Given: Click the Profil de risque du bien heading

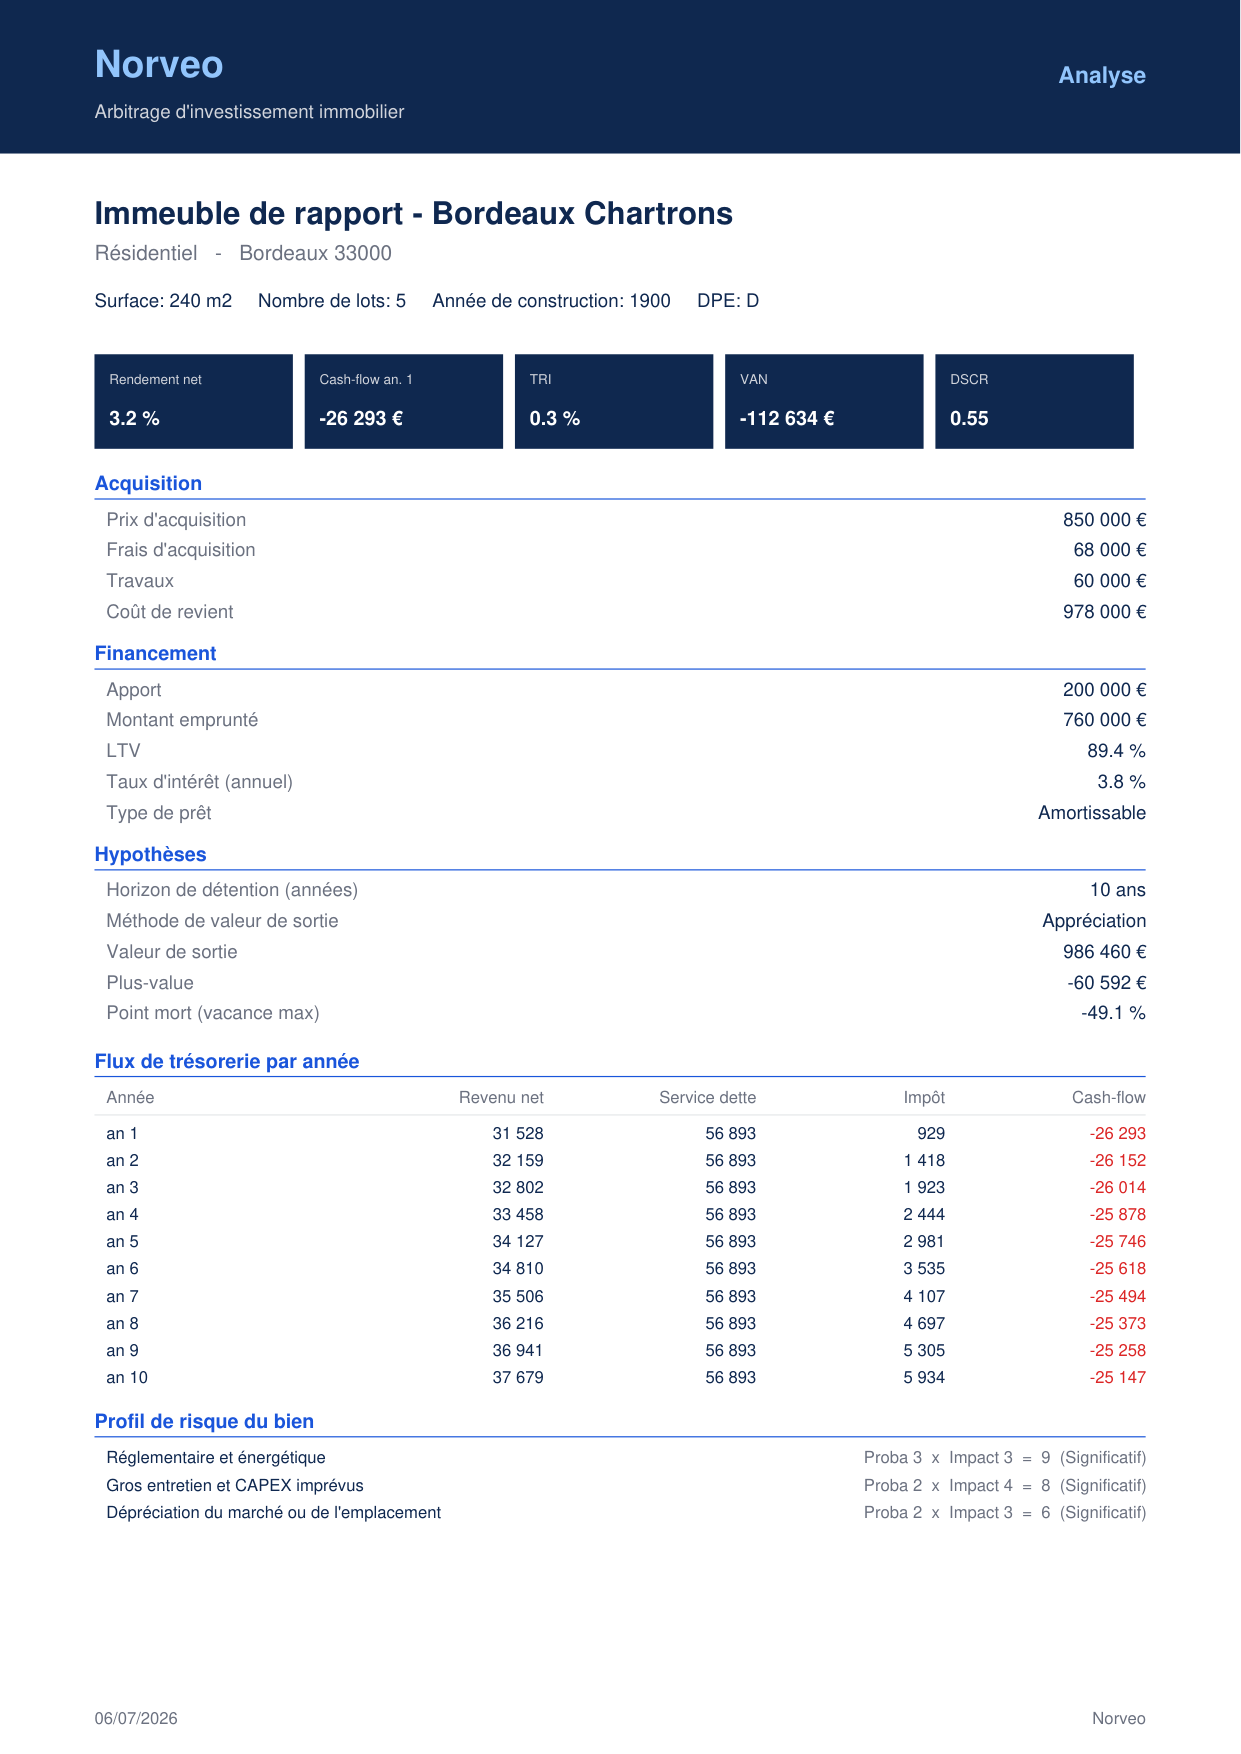Looking at the screenshot, I should [x=204, y=1422].
